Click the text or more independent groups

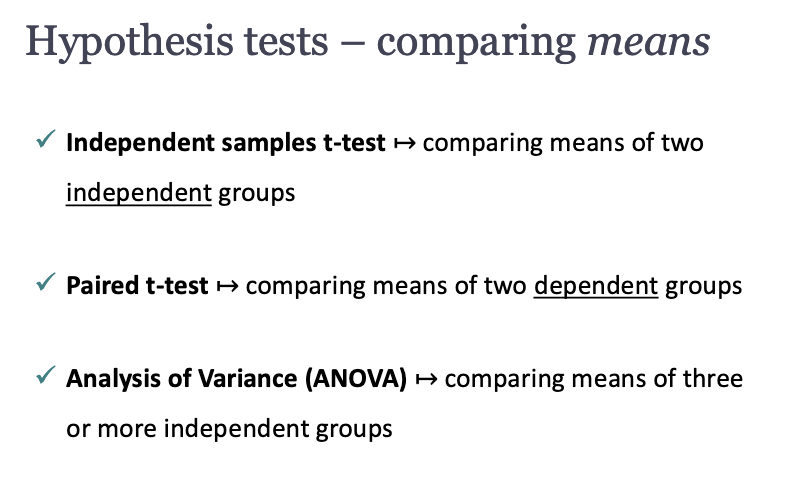coord(229,429)
